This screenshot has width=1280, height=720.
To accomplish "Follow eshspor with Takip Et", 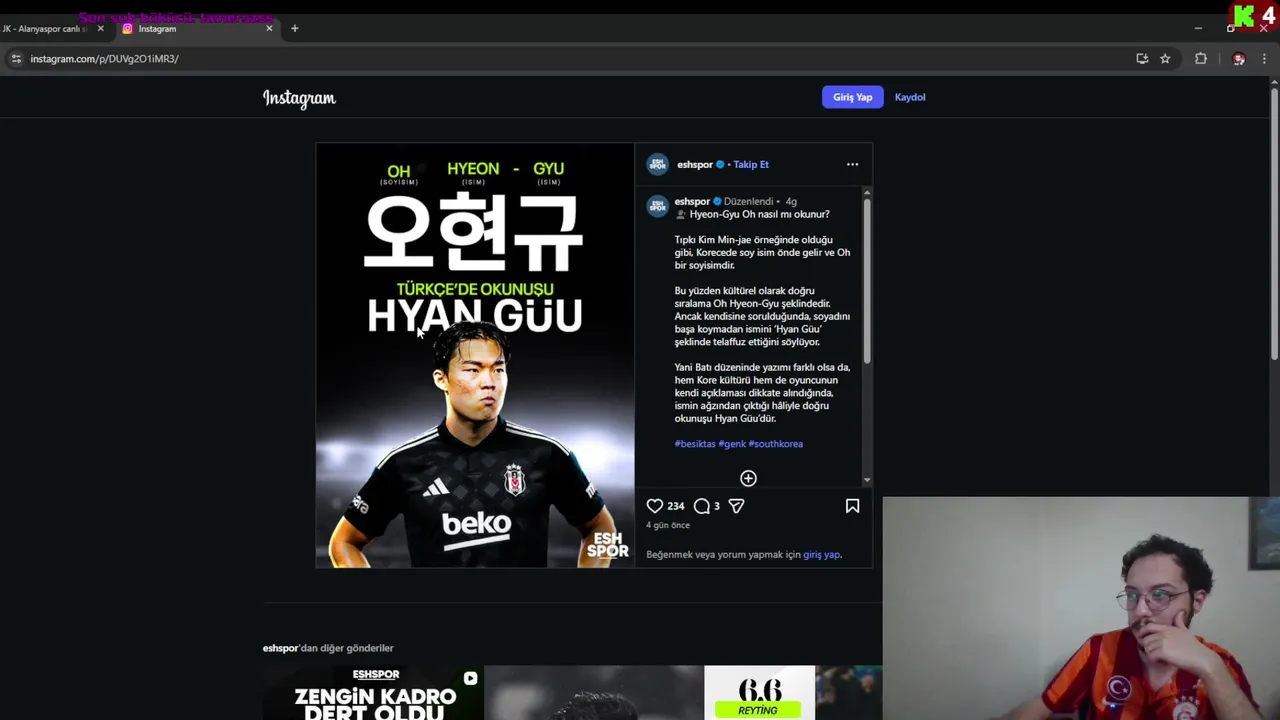I will [x=751, y=164].
